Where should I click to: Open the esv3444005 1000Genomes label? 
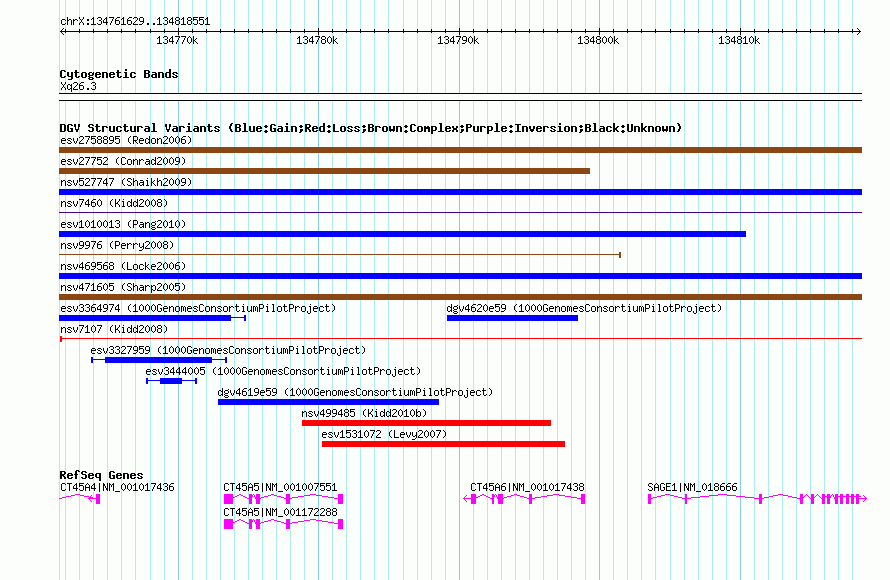[x=283, y=371]
